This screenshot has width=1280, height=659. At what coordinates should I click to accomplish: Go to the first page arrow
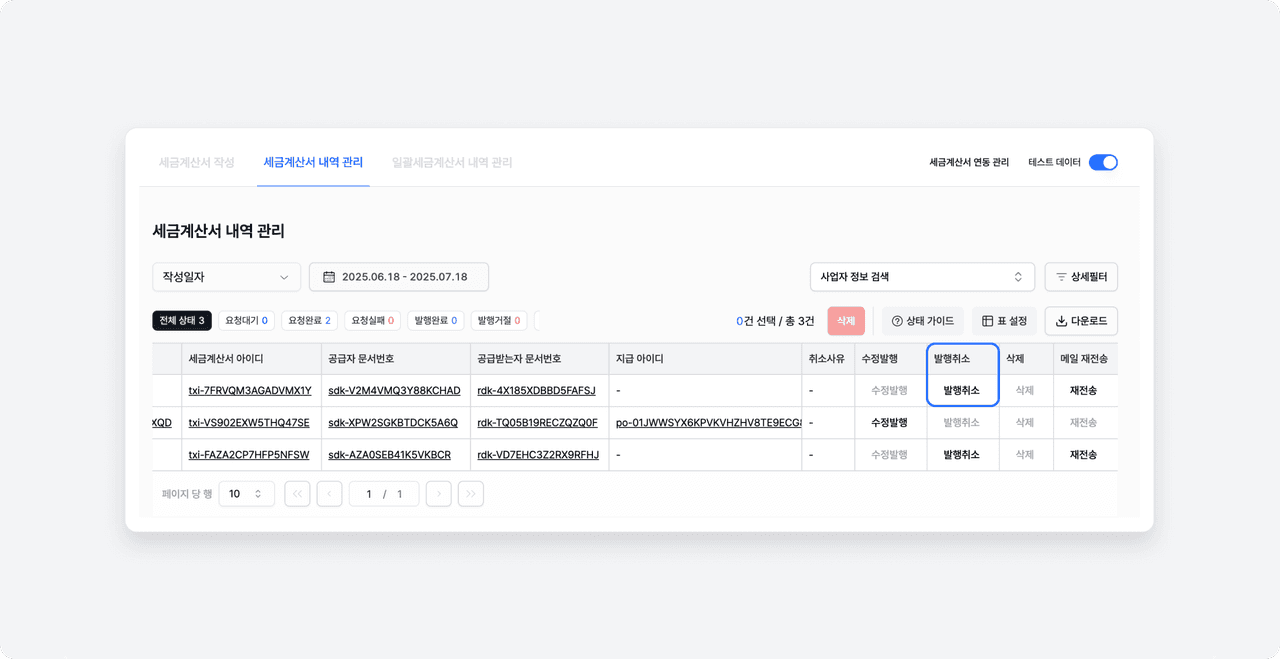point(297,494)
